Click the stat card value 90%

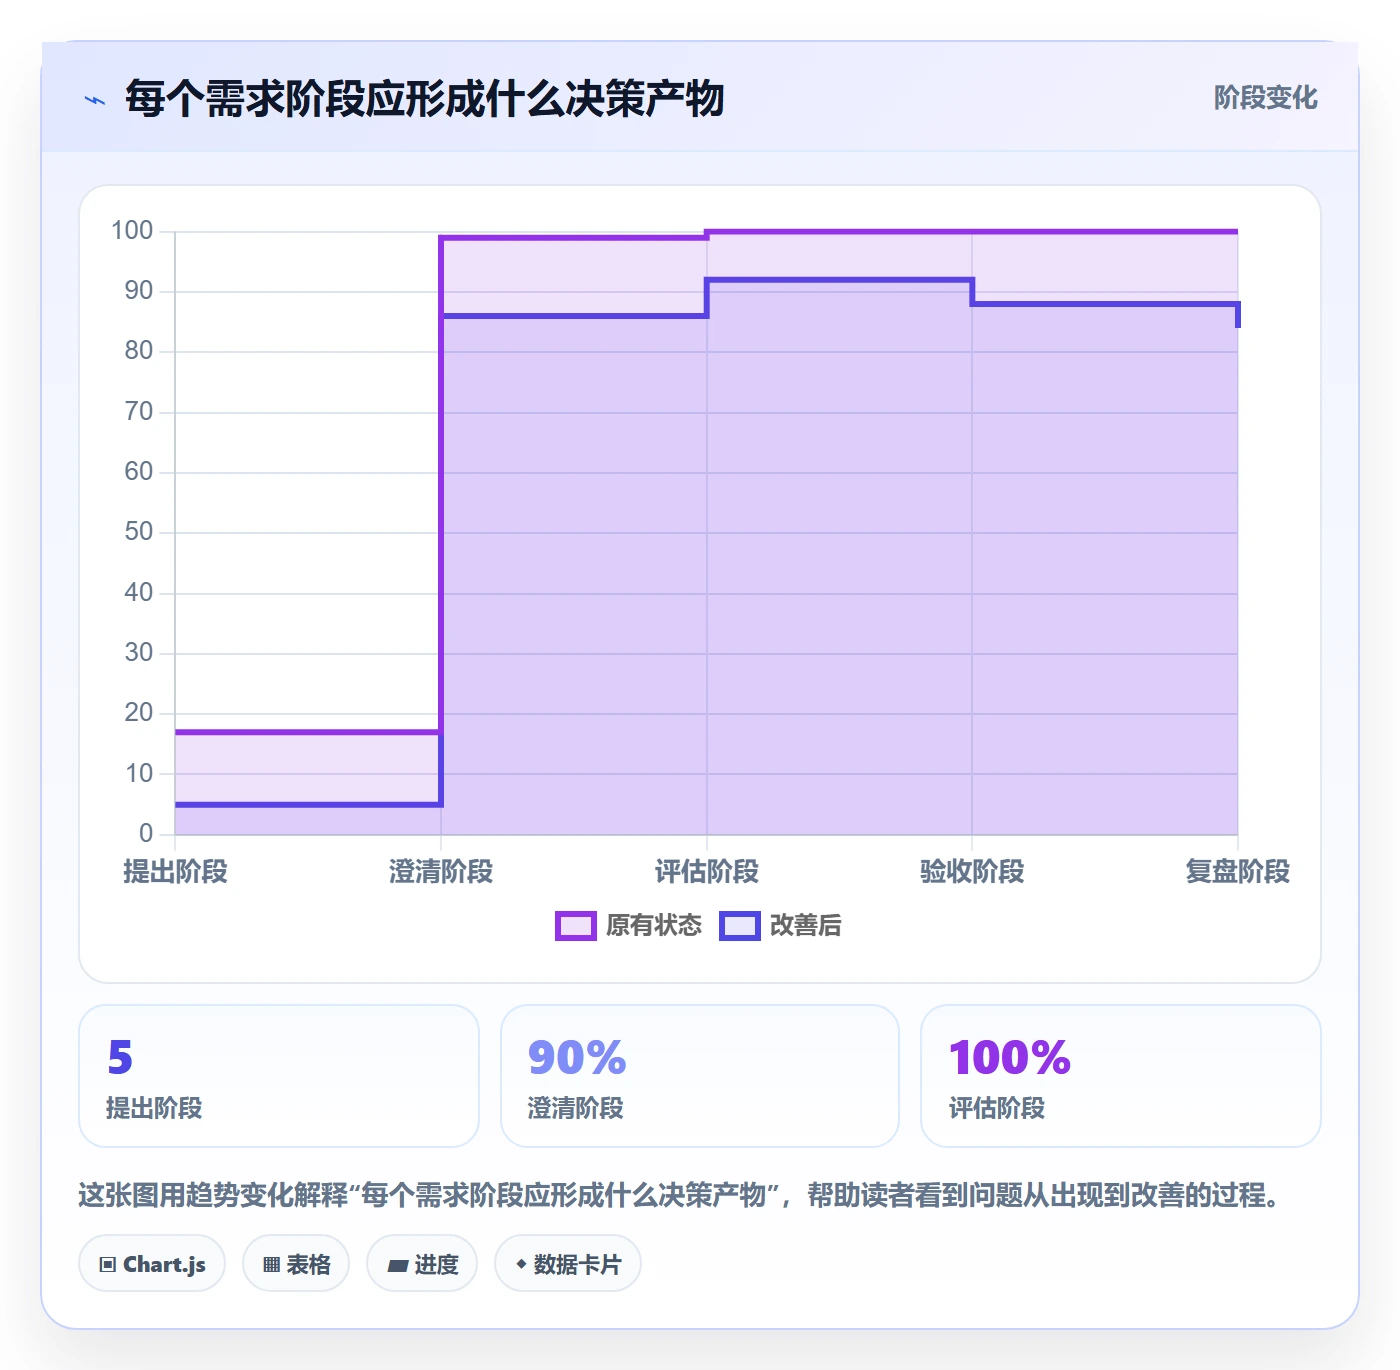[x=577, y=1058]
